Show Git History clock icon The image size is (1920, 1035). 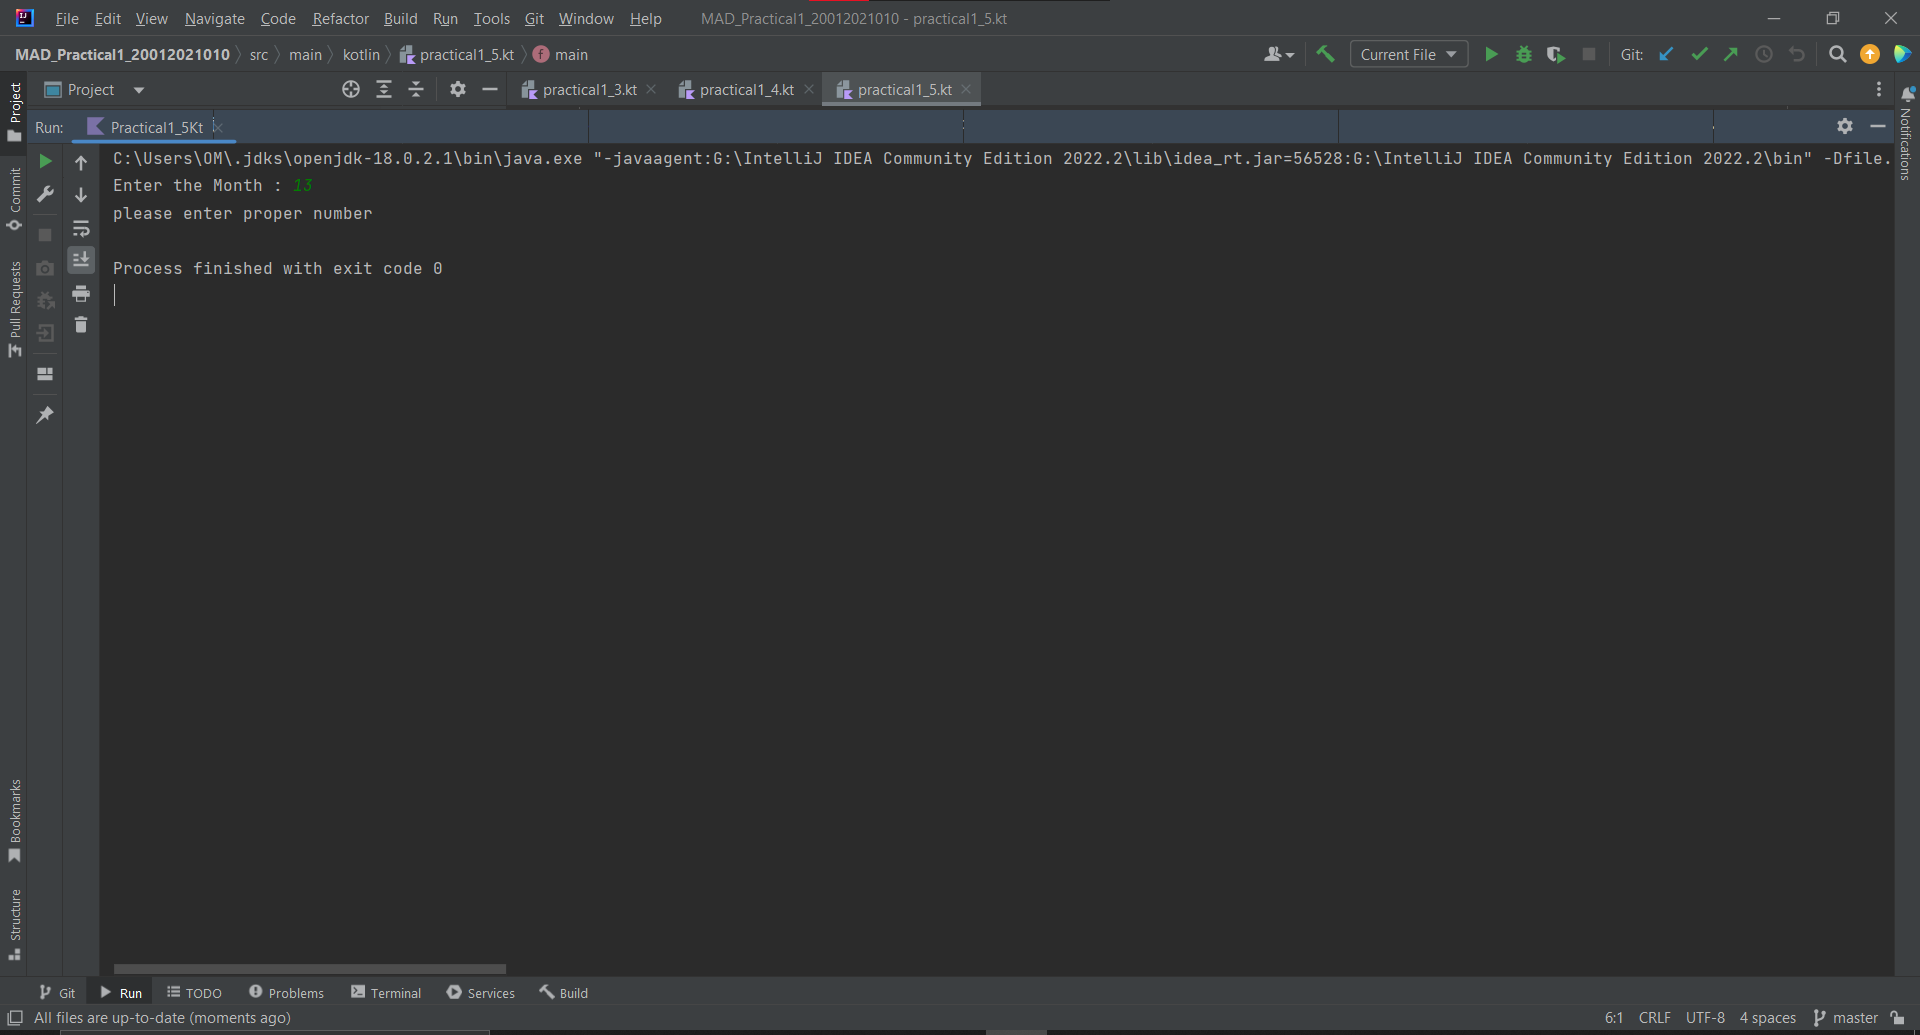[x=1764, y=54]
